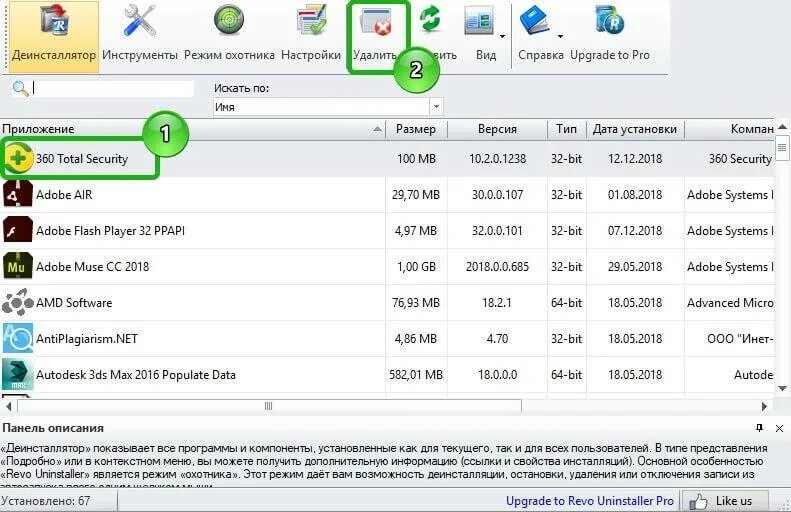
Task: Expand the Справка dropdown arrow
Action: 560,36
